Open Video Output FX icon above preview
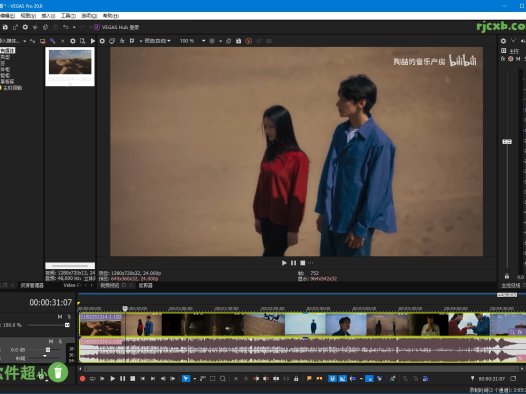The height and width of the screenshot is (394, 526). pyautogui.click(x=122, y=41)
